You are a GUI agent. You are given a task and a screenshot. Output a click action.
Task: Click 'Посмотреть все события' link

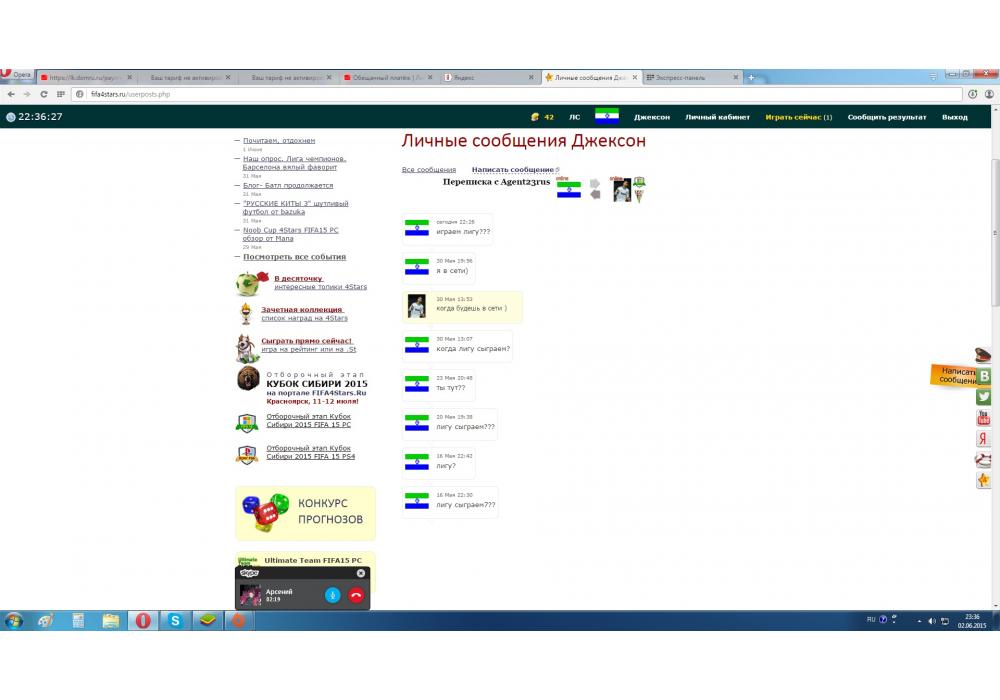click(294, 257)
